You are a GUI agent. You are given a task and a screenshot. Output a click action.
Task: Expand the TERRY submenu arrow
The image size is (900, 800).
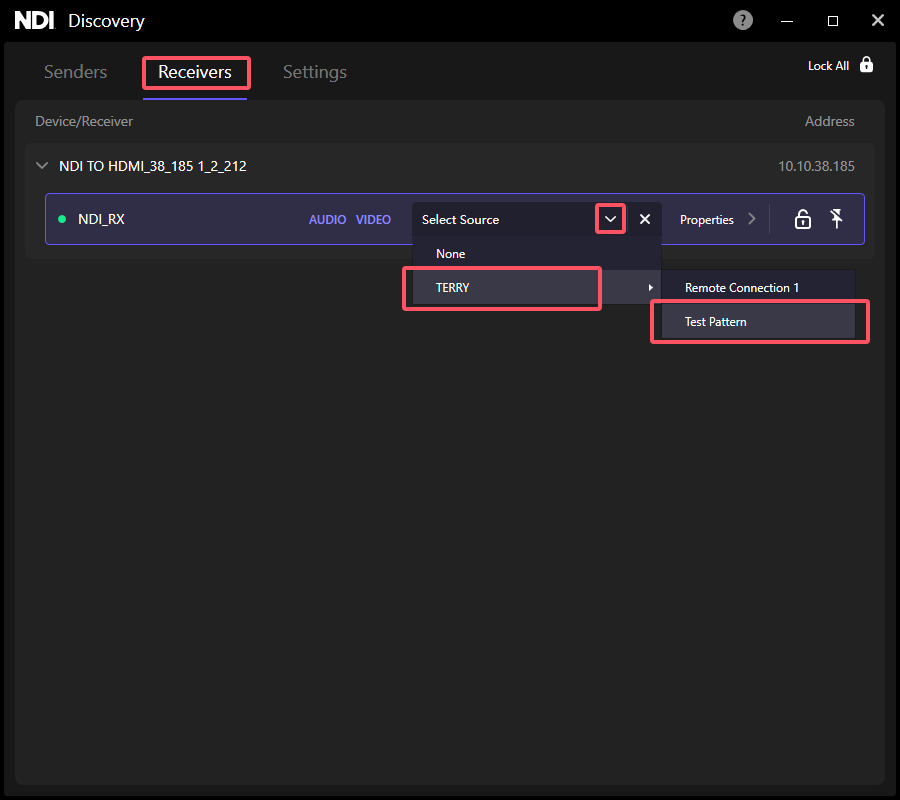pos(651,288)
